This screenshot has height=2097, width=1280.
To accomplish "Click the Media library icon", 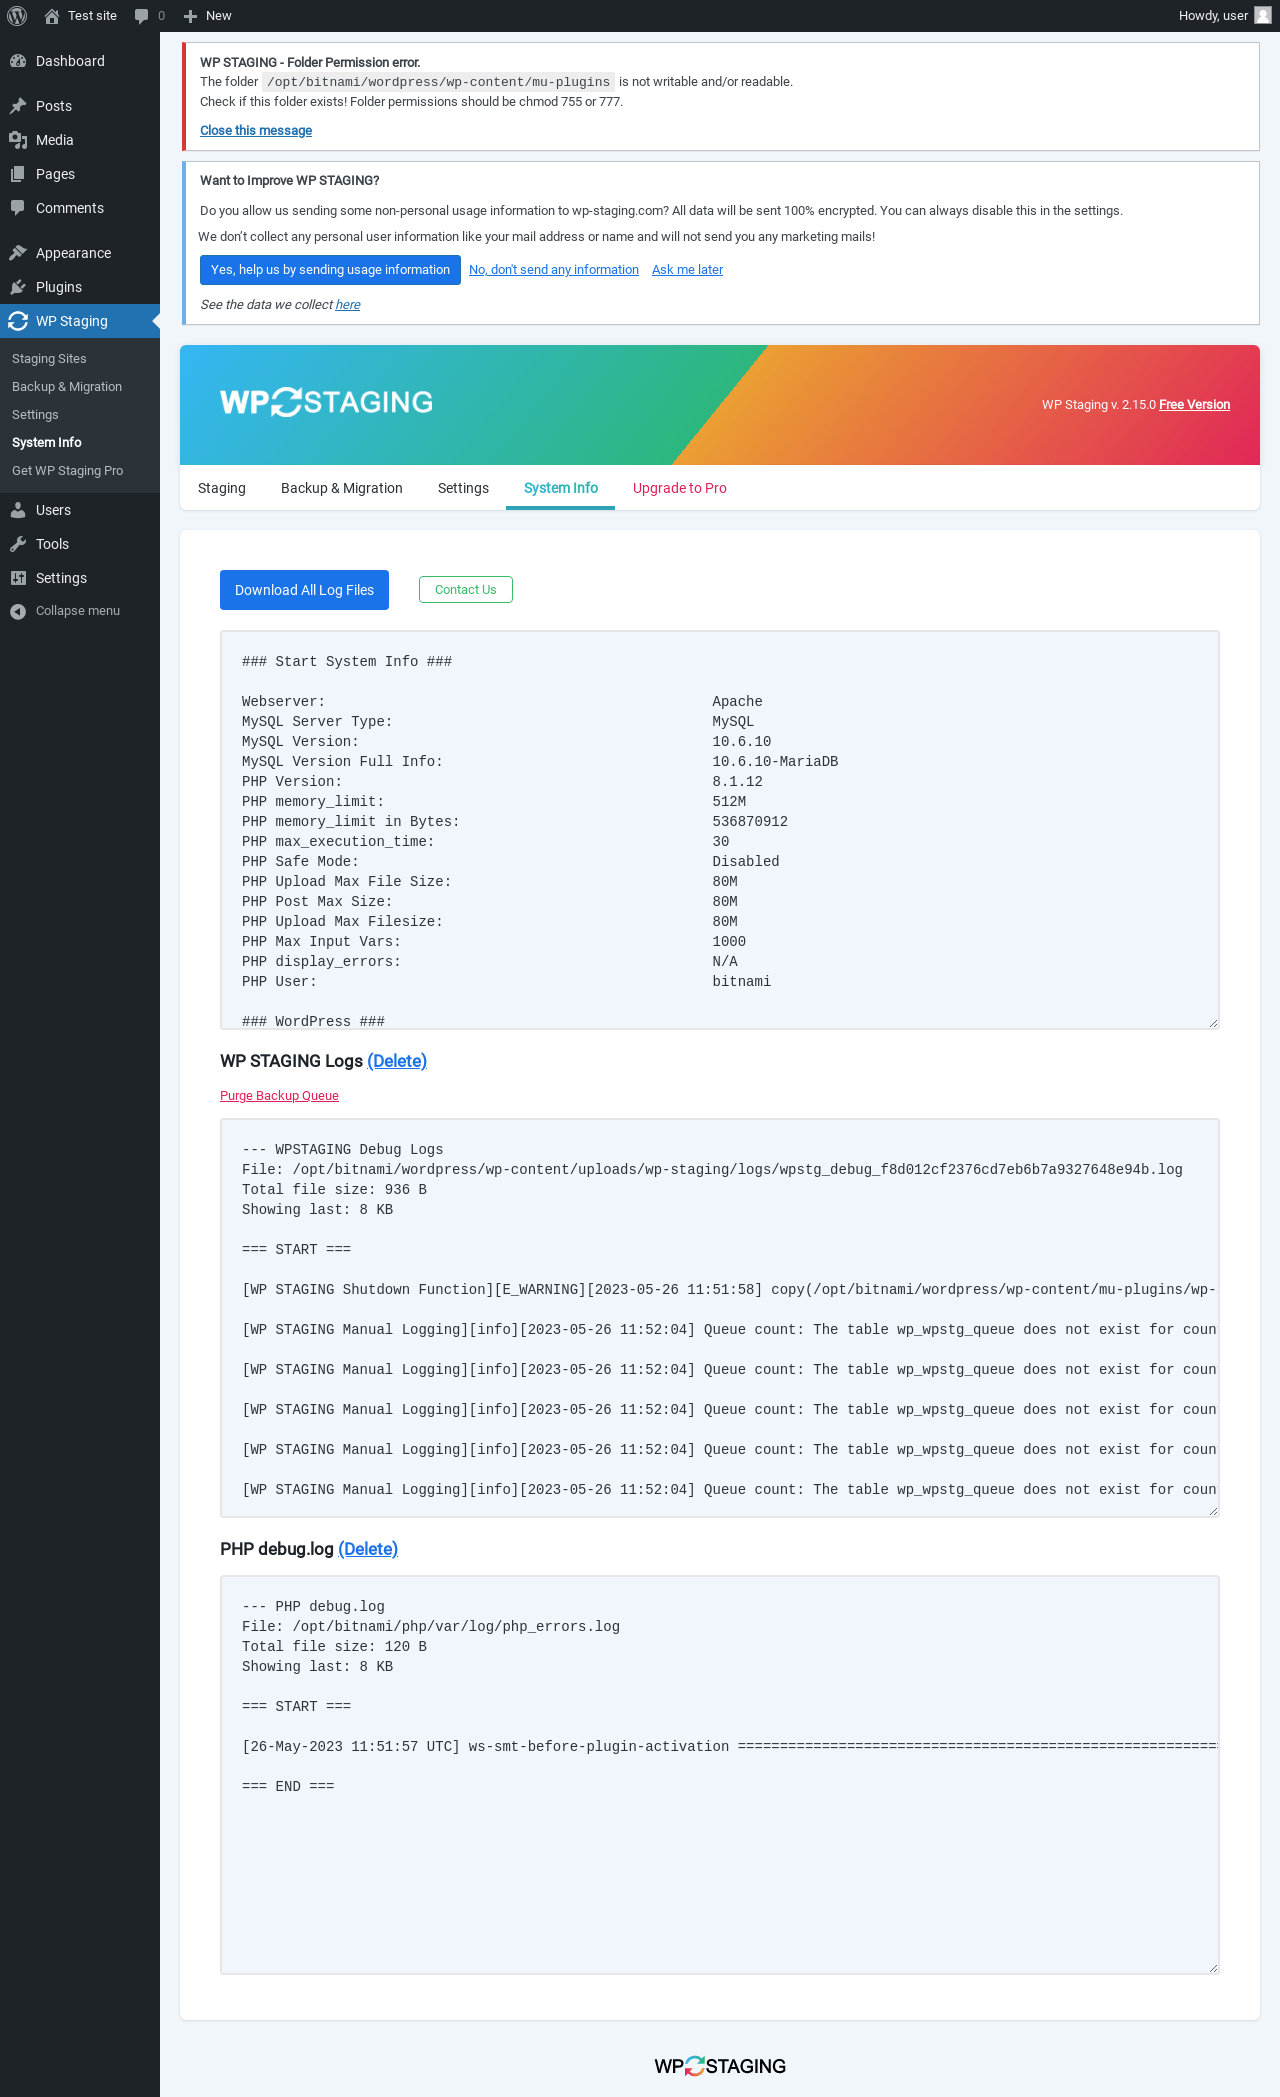I will [x=18, y=140].
